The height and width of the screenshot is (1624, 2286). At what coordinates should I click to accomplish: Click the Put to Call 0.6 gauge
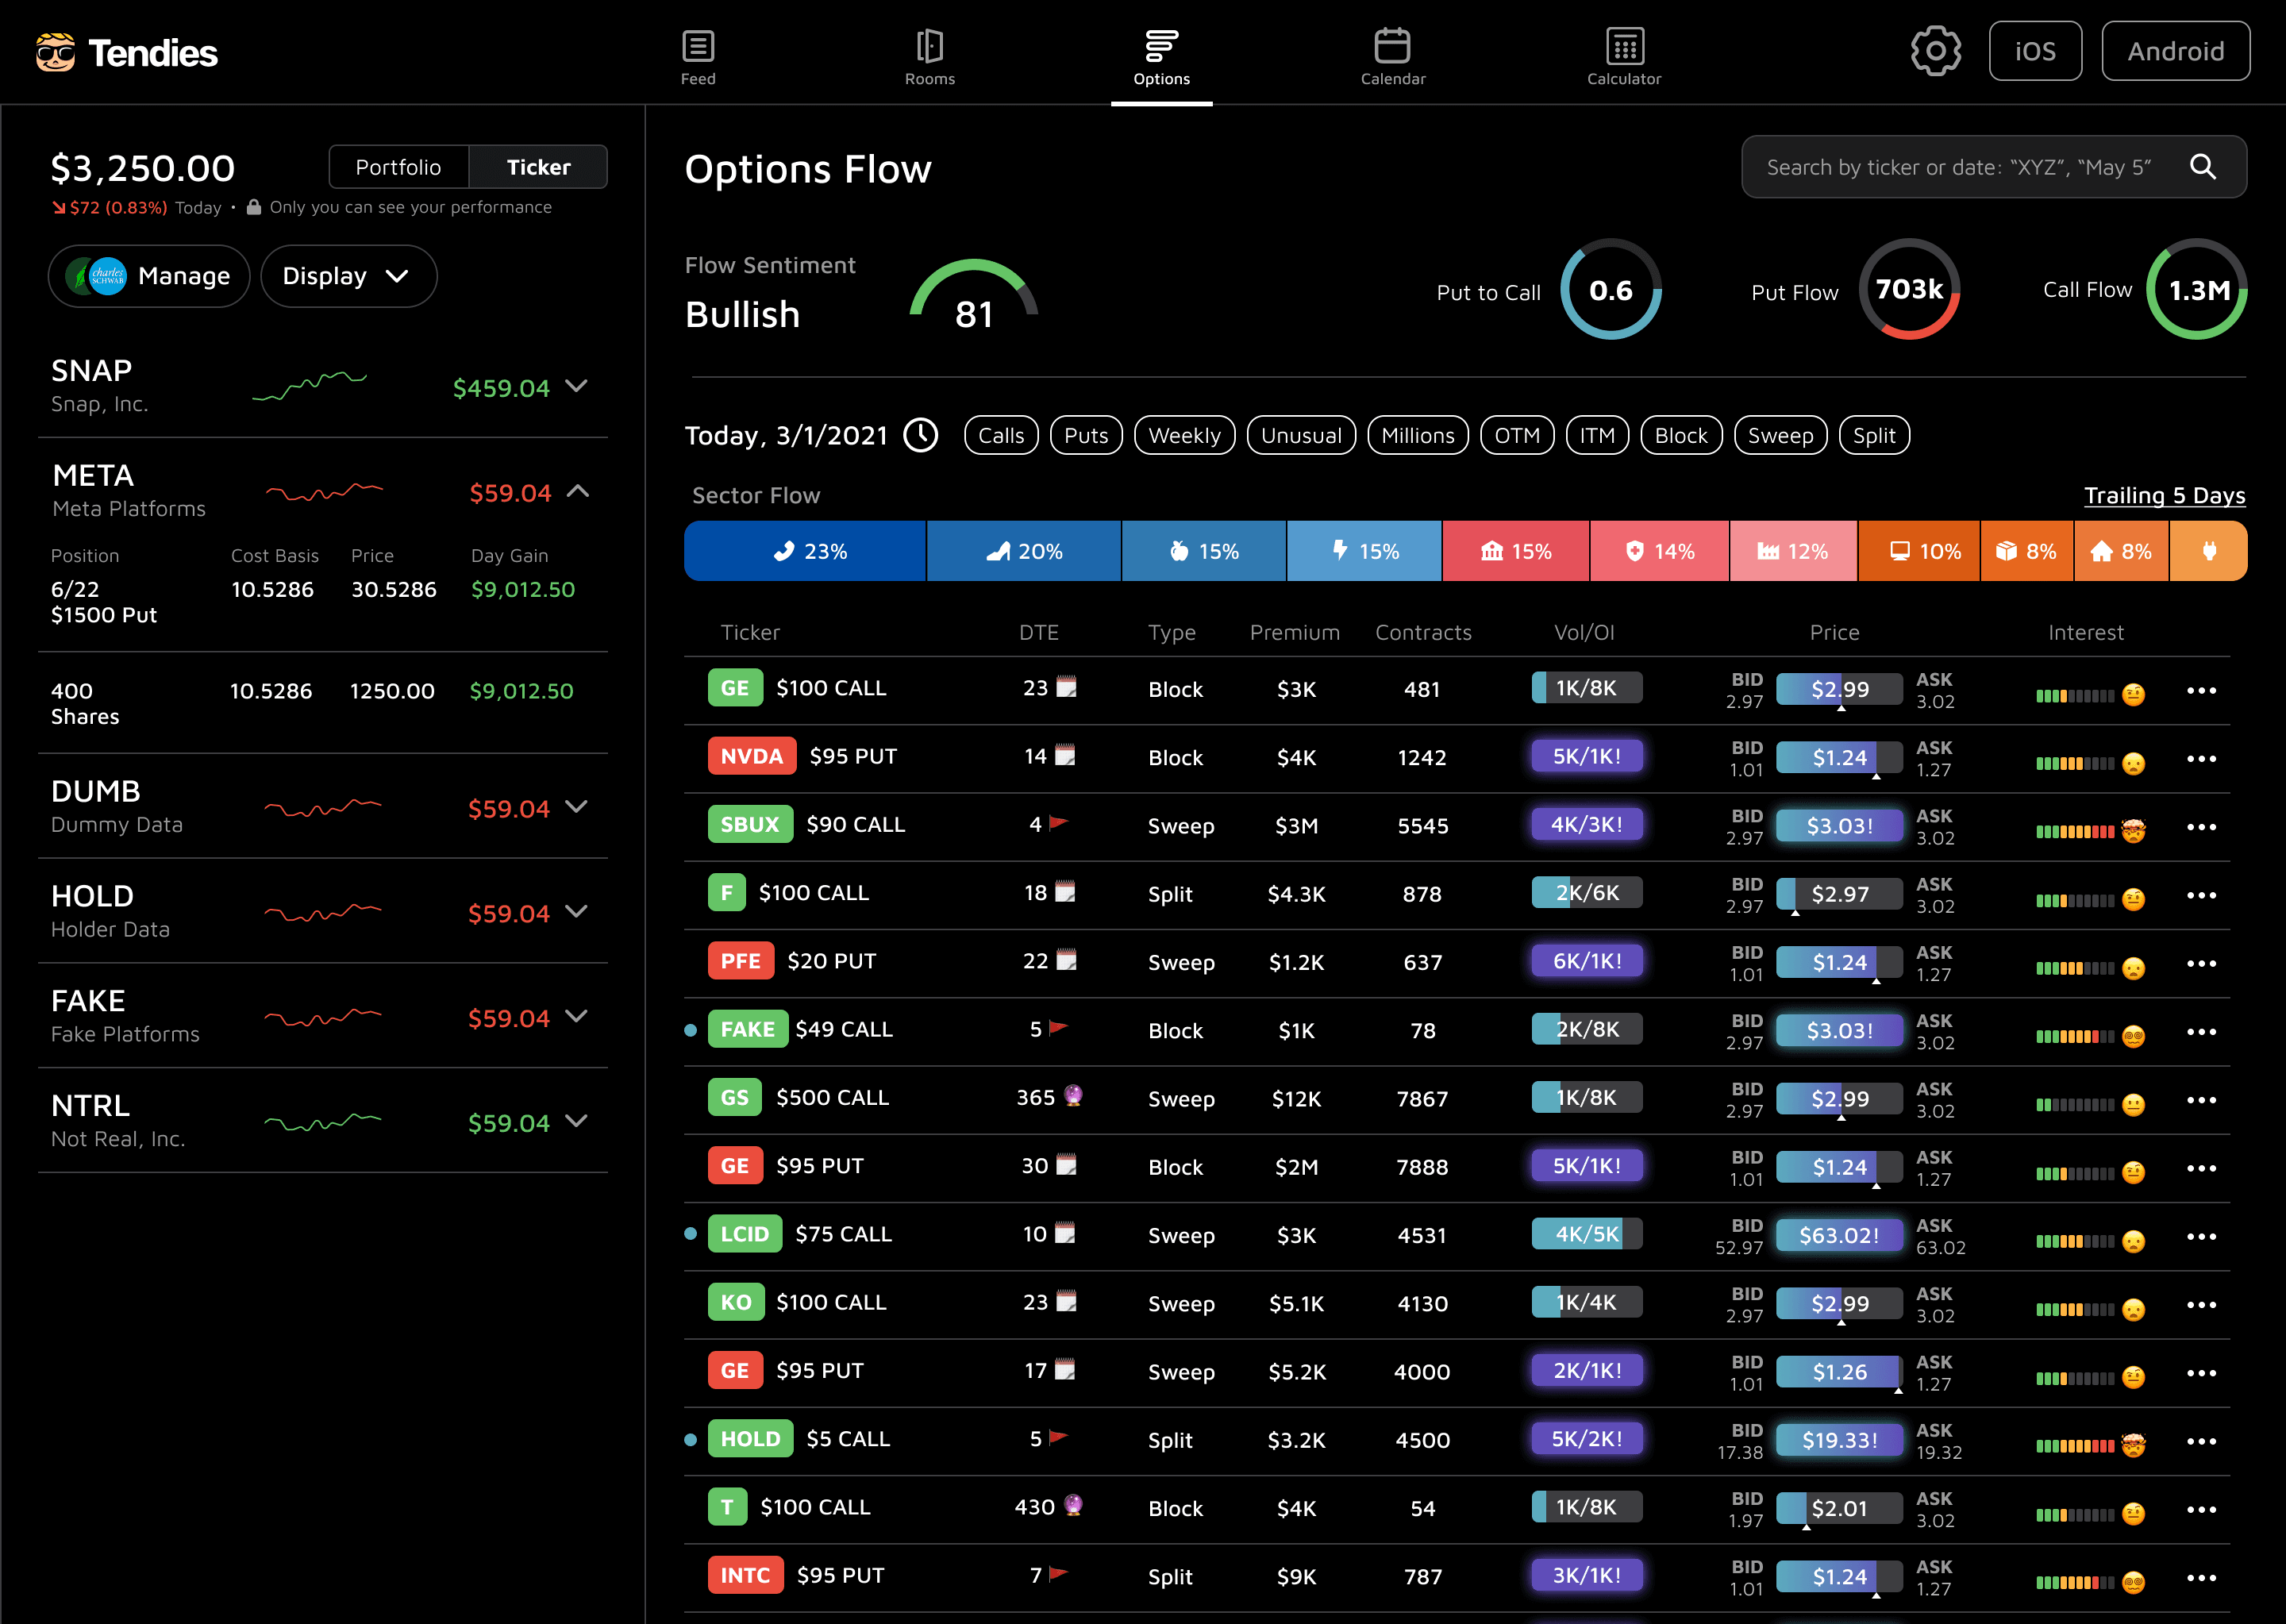pos(1611,290)
